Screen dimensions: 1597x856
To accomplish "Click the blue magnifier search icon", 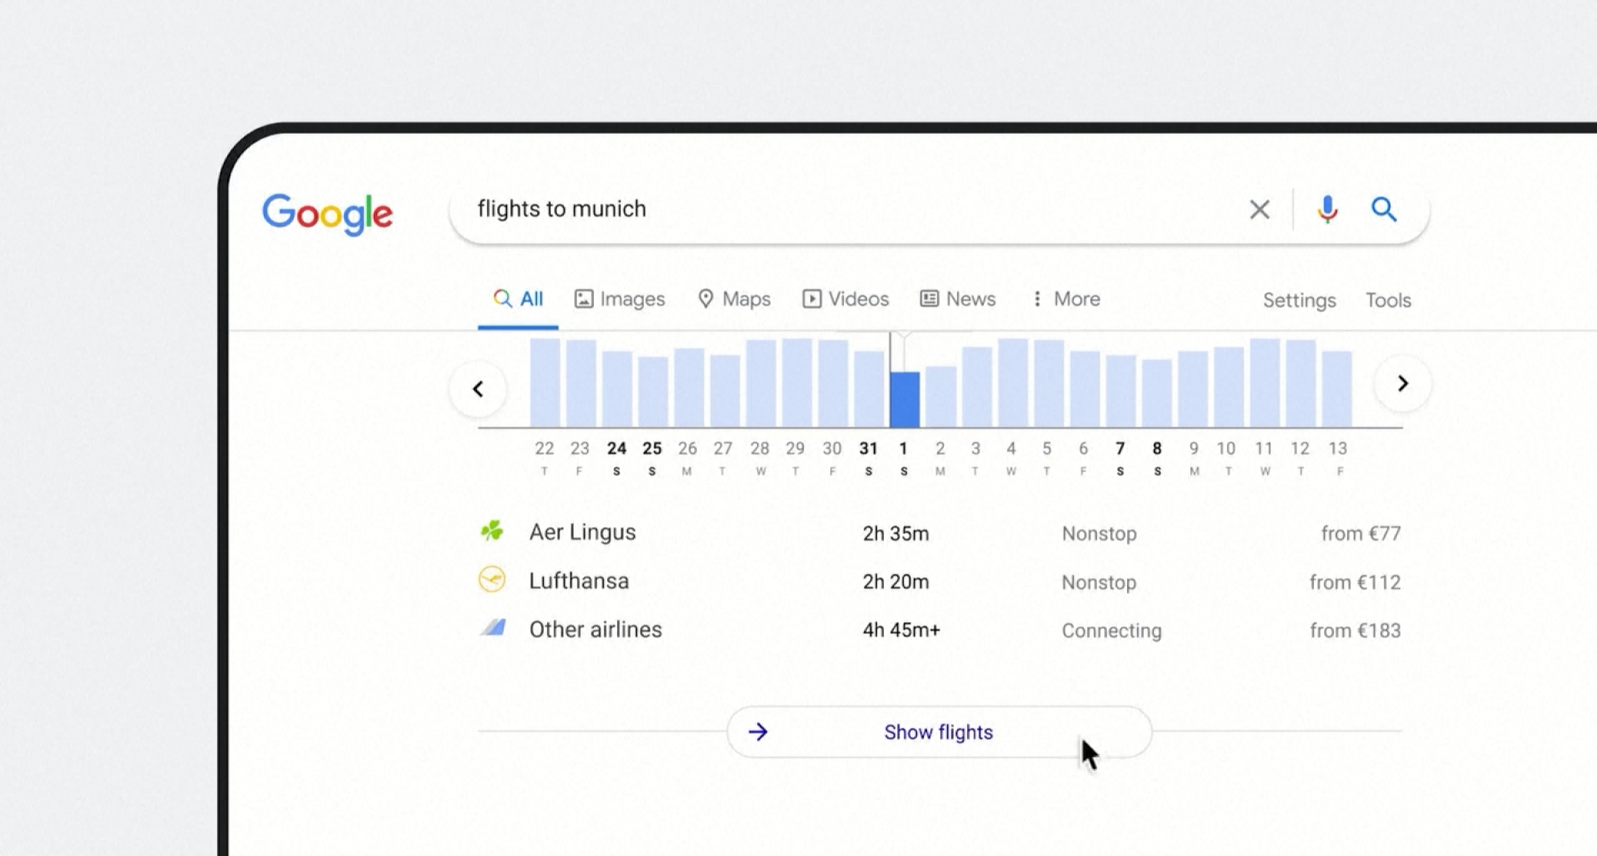I will [1384, 209].
